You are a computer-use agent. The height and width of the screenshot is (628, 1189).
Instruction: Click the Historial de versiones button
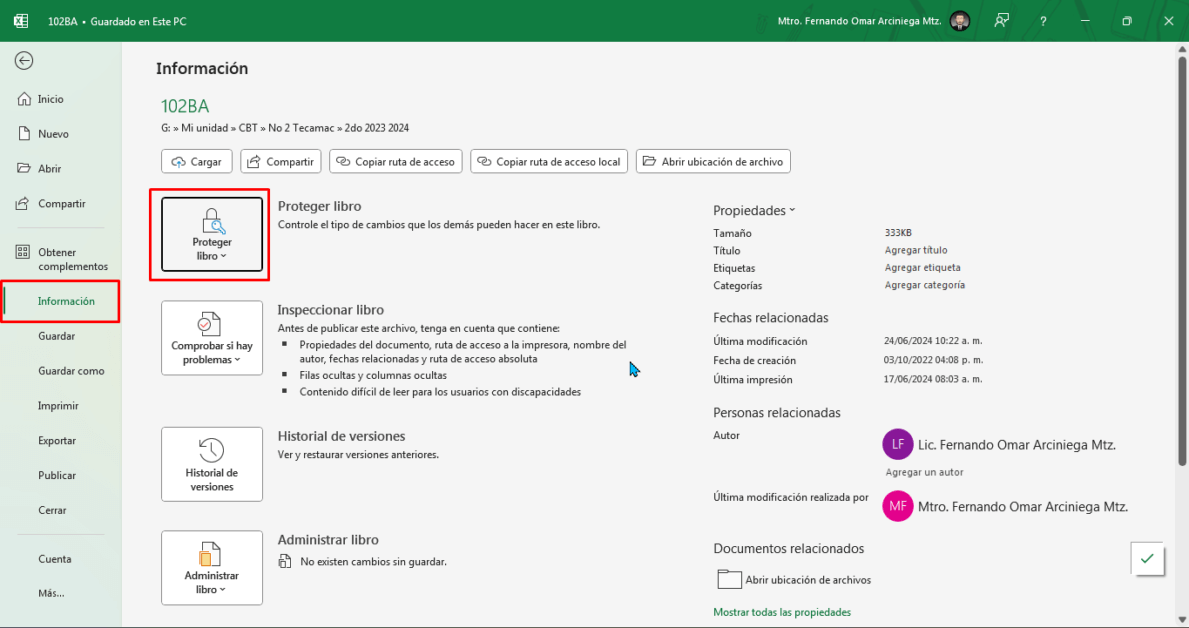(x=212, y=464)
